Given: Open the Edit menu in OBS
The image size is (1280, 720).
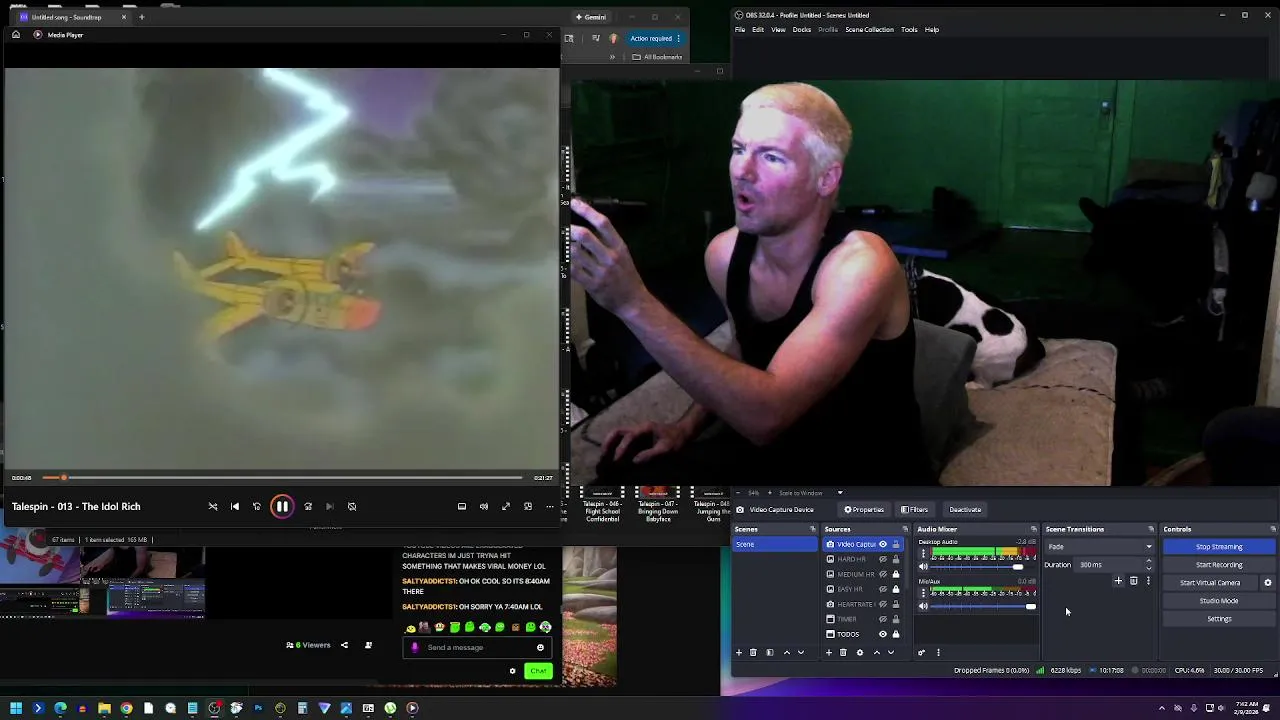Looking at the screenshot, I should [758, 29].
